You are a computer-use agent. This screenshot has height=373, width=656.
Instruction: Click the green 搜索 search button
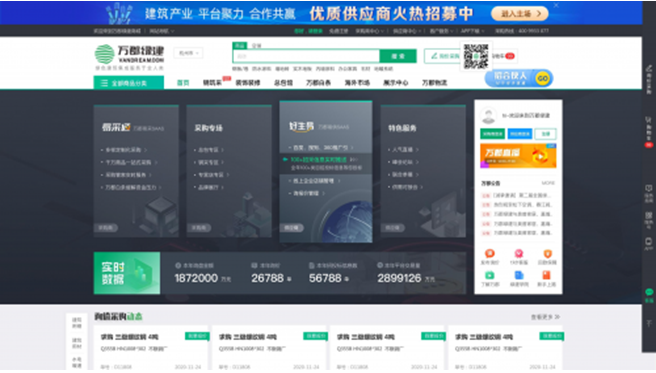click(398, 56)
